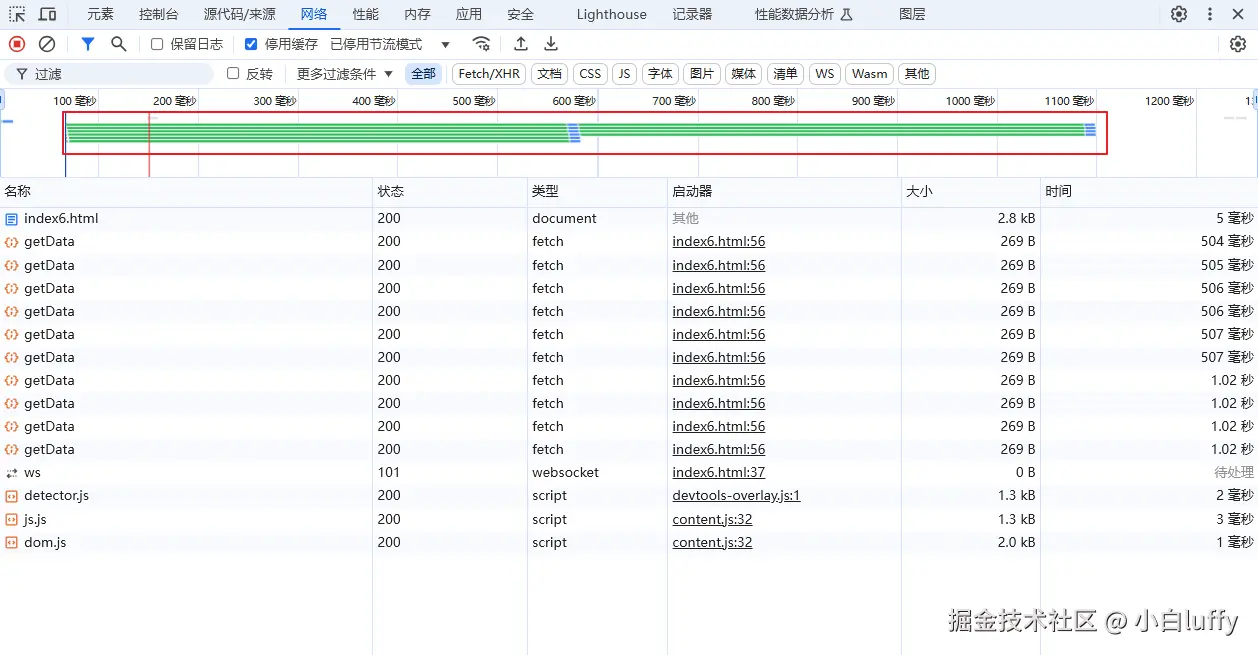
Task: Filter by 清单 type
Action: point(786,74)
